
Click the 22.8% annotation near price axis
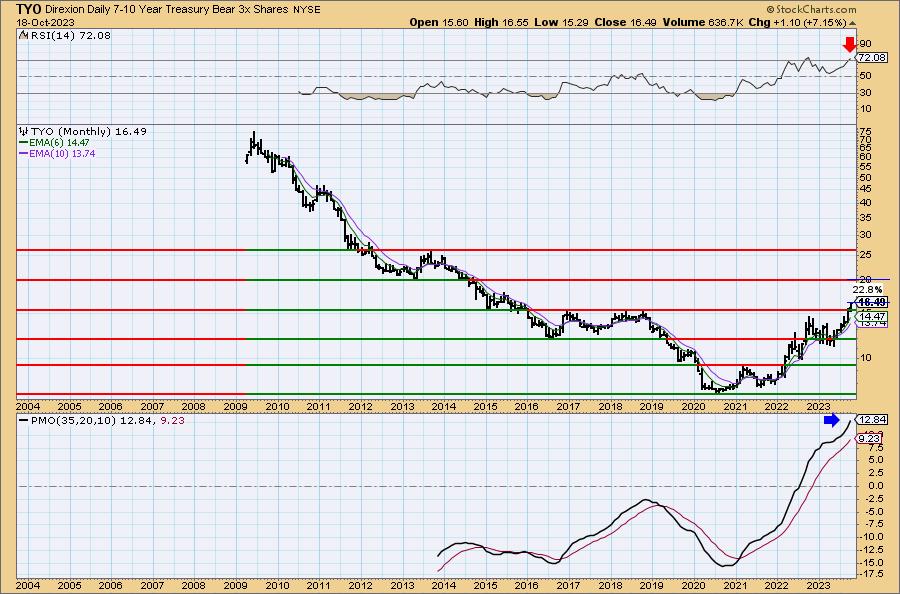pos(867,290)
